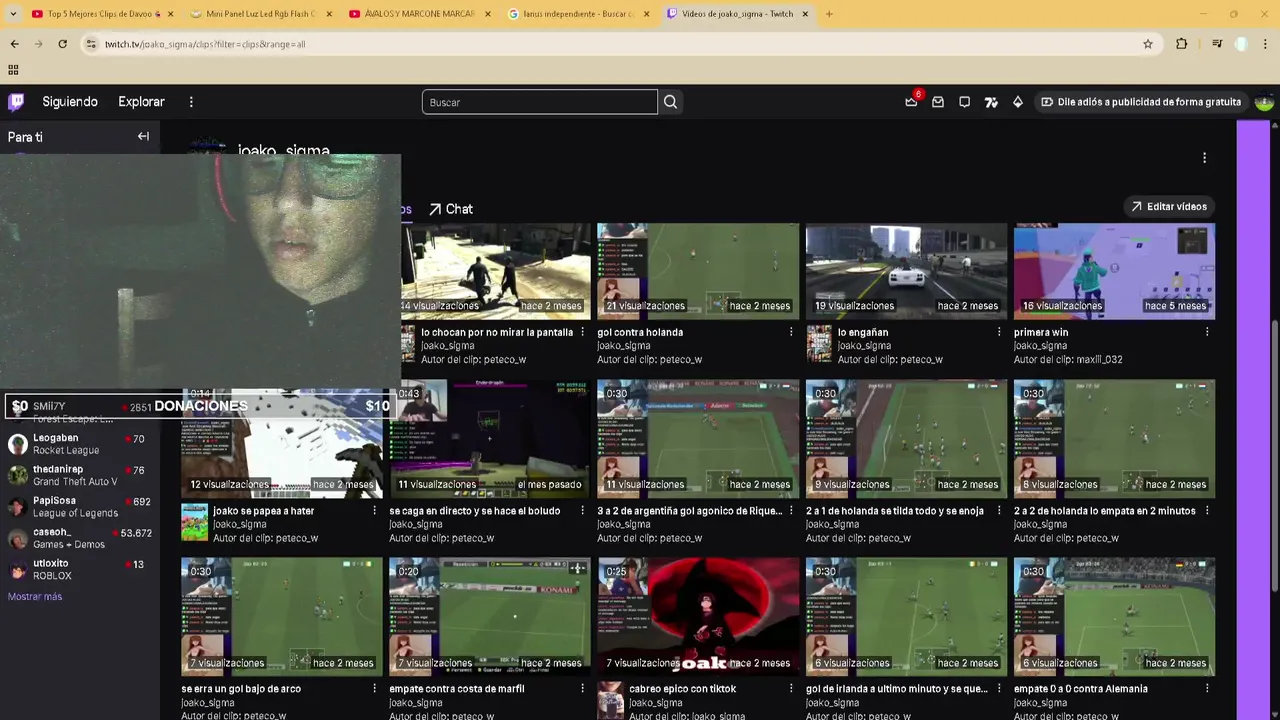Screen dimensions: 1280x720
Task: Open the whispers chat bubble icon
Action: (x=964, y=102)
